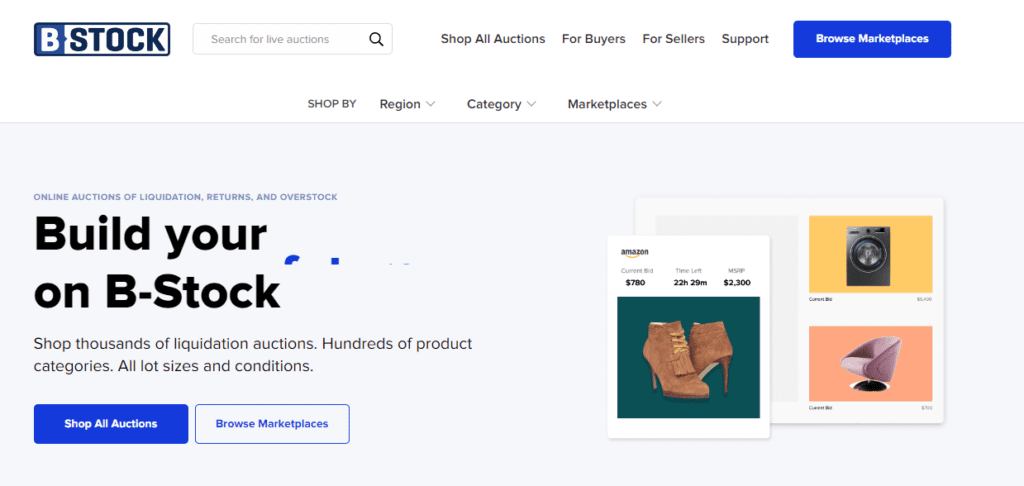Screen dimensions: 1024x486
Task: Click the blue Shop All Auctions hero button
Action: (x=111, y=424)
